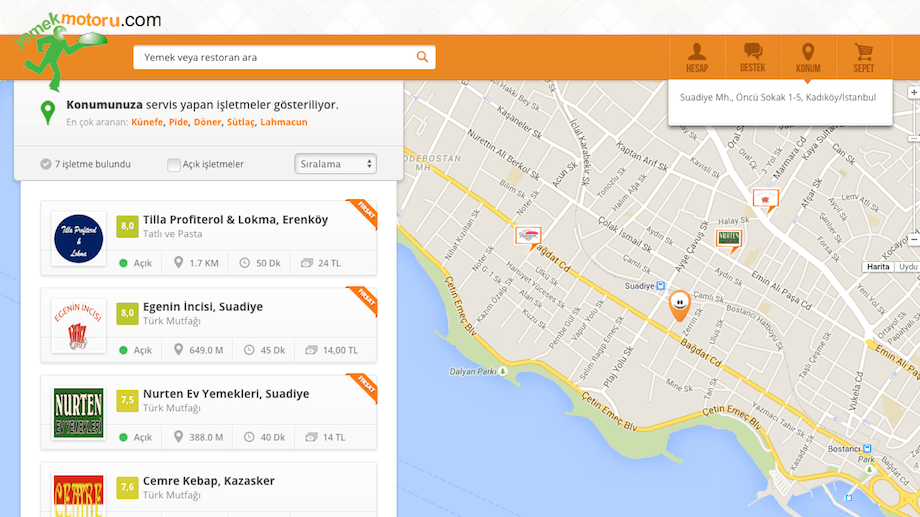Click the 8,0 rating badge for Egenin İncisi
Image resolution: width=920 pixels, height=517 pixels.
(127, 313)
